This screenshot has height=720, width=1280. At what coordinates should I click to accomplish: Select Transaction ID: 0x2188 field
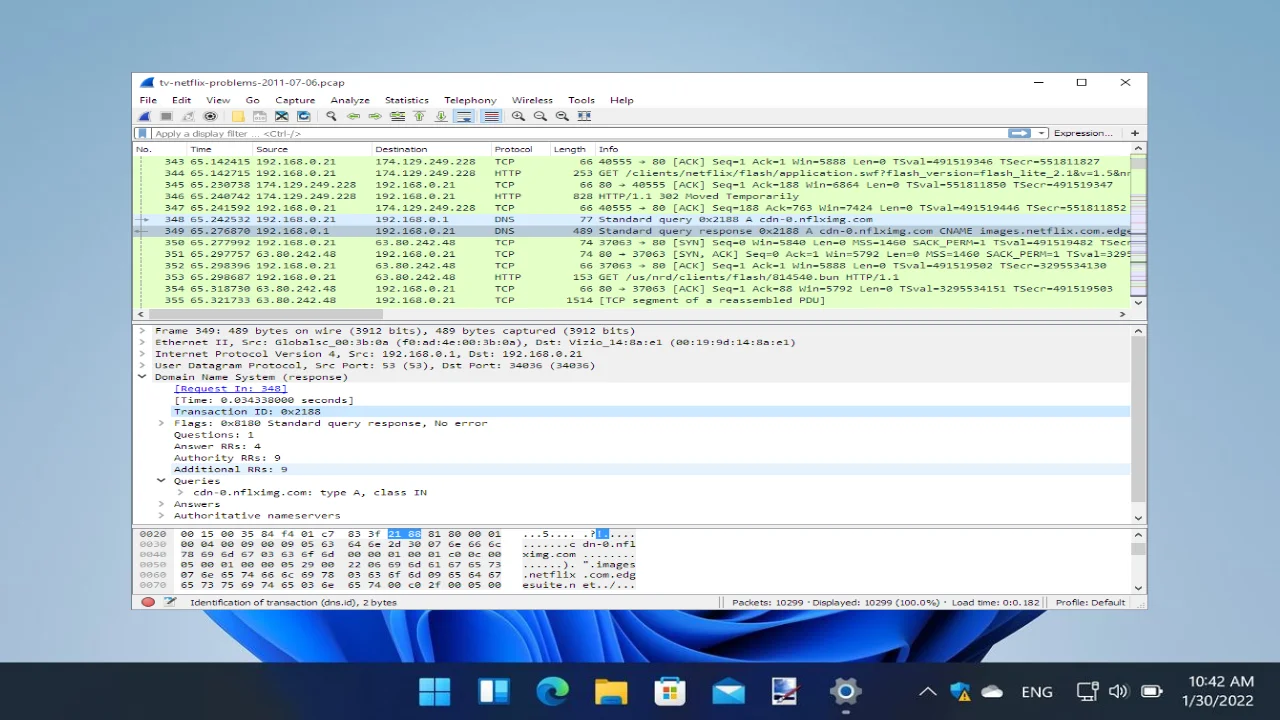pos(651,412)
